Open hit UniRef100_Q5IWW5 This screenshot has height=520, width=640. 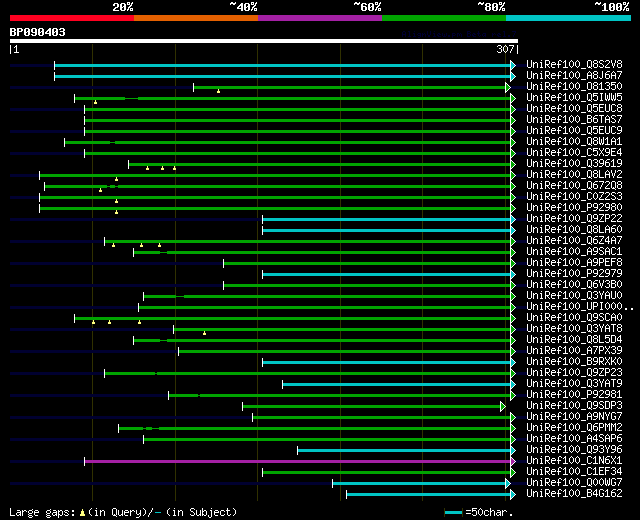click(574, 98)
